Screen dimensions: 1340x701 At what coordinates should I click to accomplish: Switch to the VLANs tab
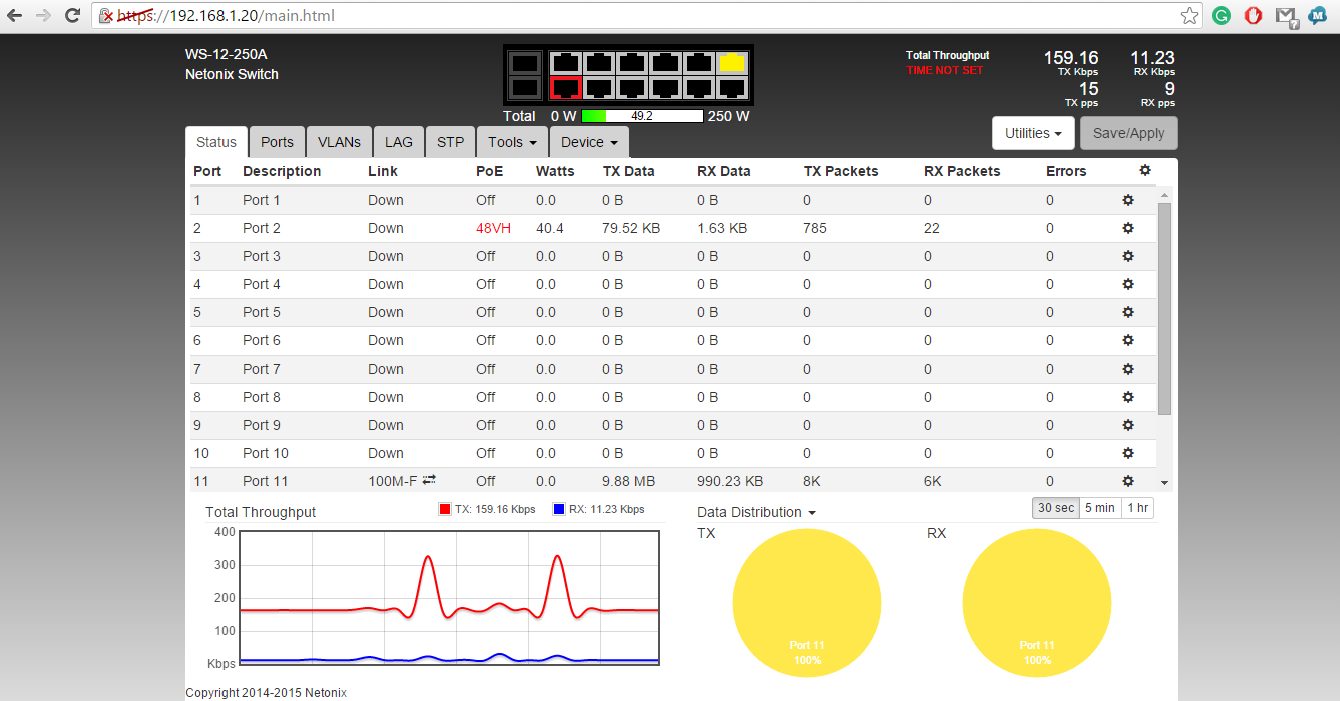(339, 142)
